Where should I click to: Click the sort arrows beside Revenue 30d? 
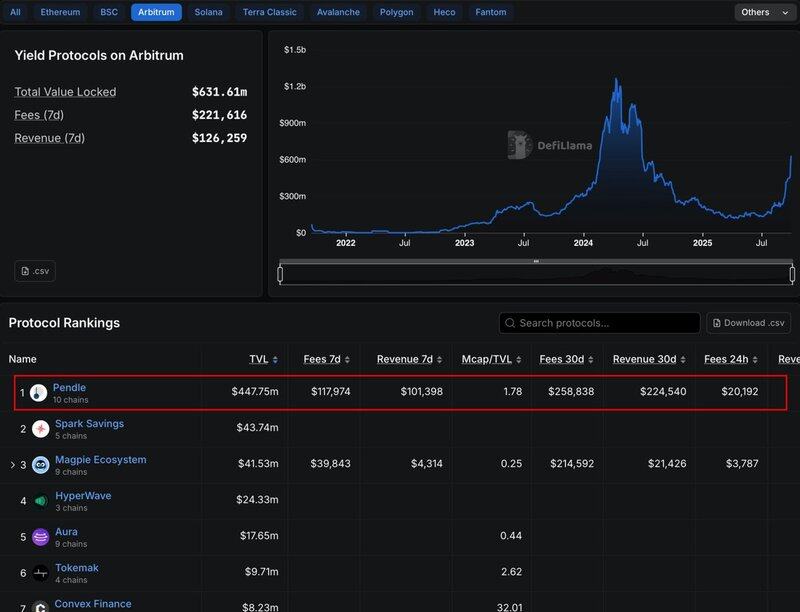683,360
